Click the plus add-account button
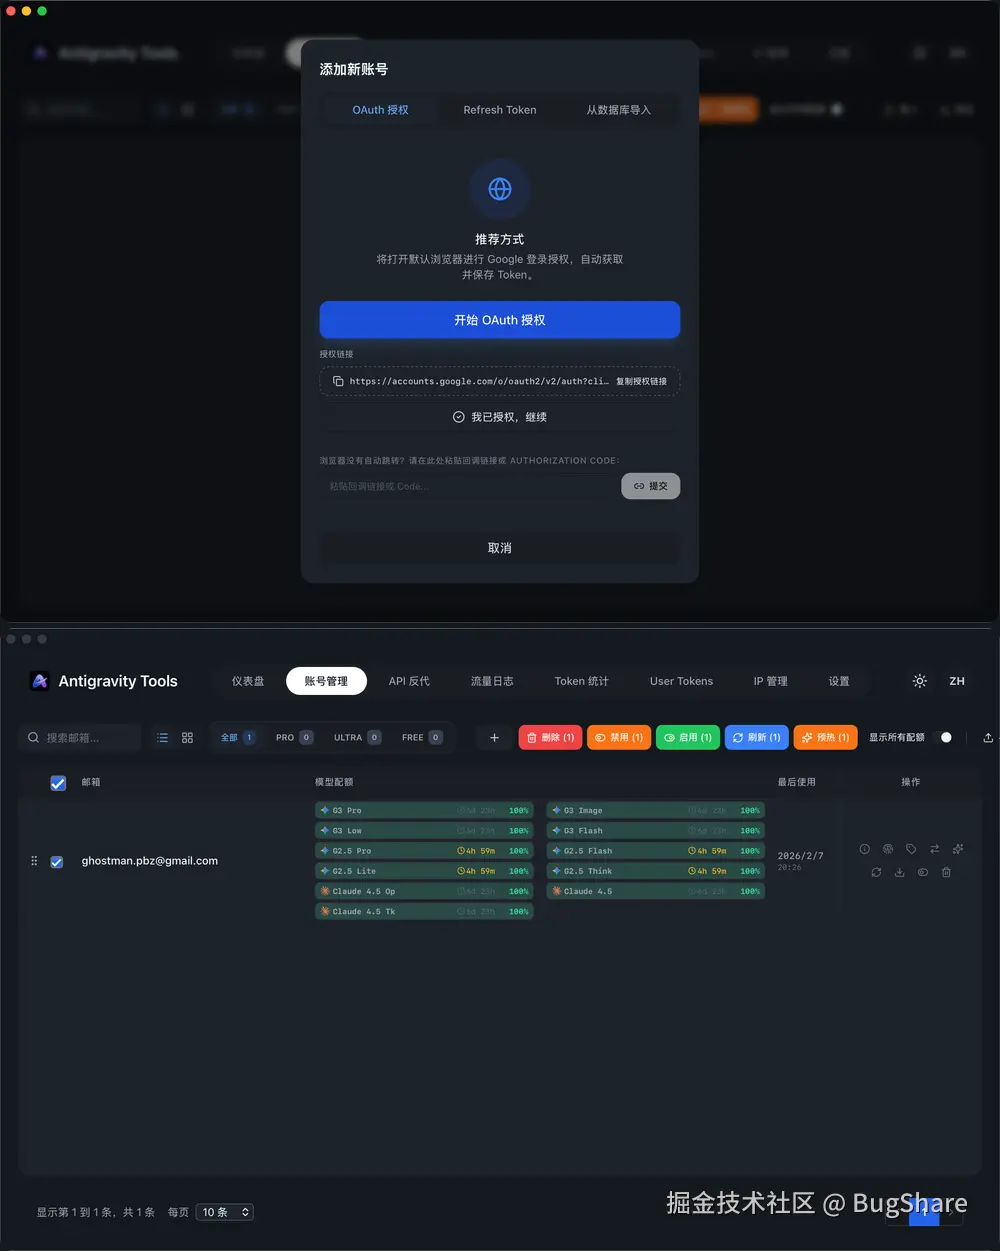This screenshot has width=1000, height=1251. [x=494, y=737]
